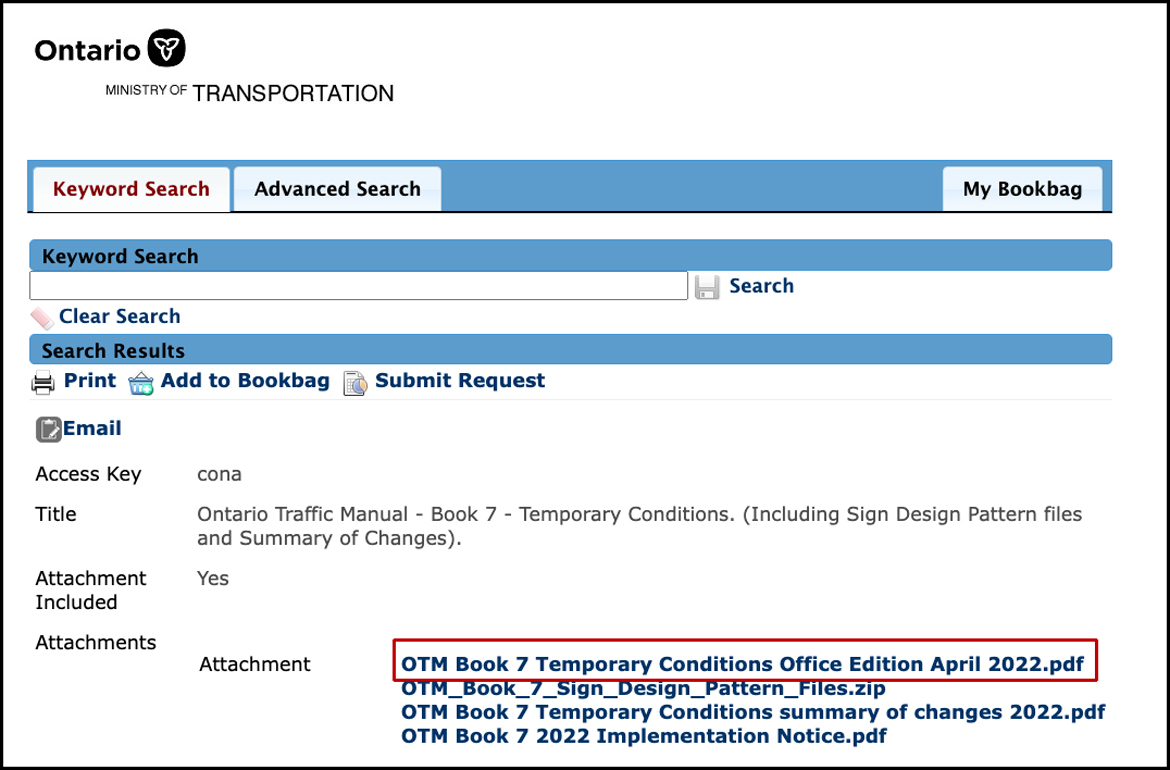The height and width of the screenshot is (770, 1170).
Task: Click the Add to Bookbag link
Action: click(x=245, y=381)
